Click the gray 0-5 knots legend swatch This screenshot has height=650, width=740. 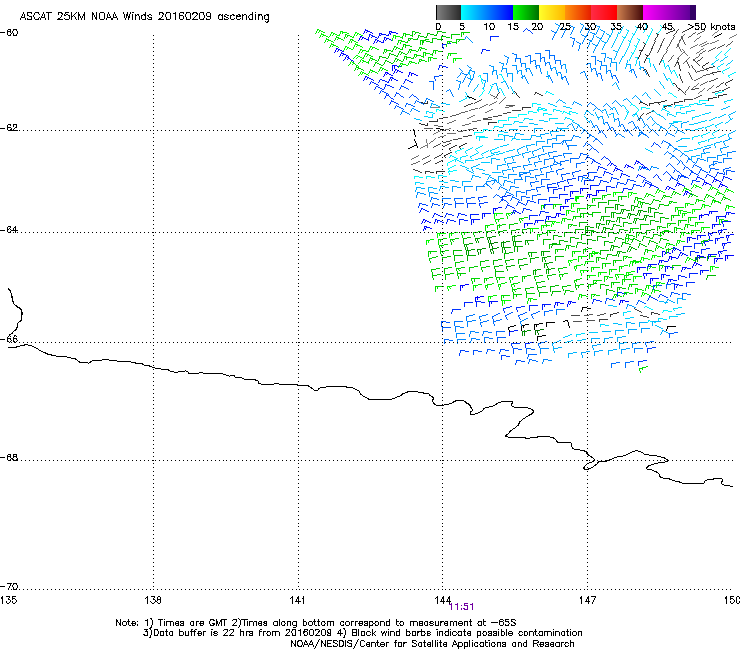click(448, 12)
